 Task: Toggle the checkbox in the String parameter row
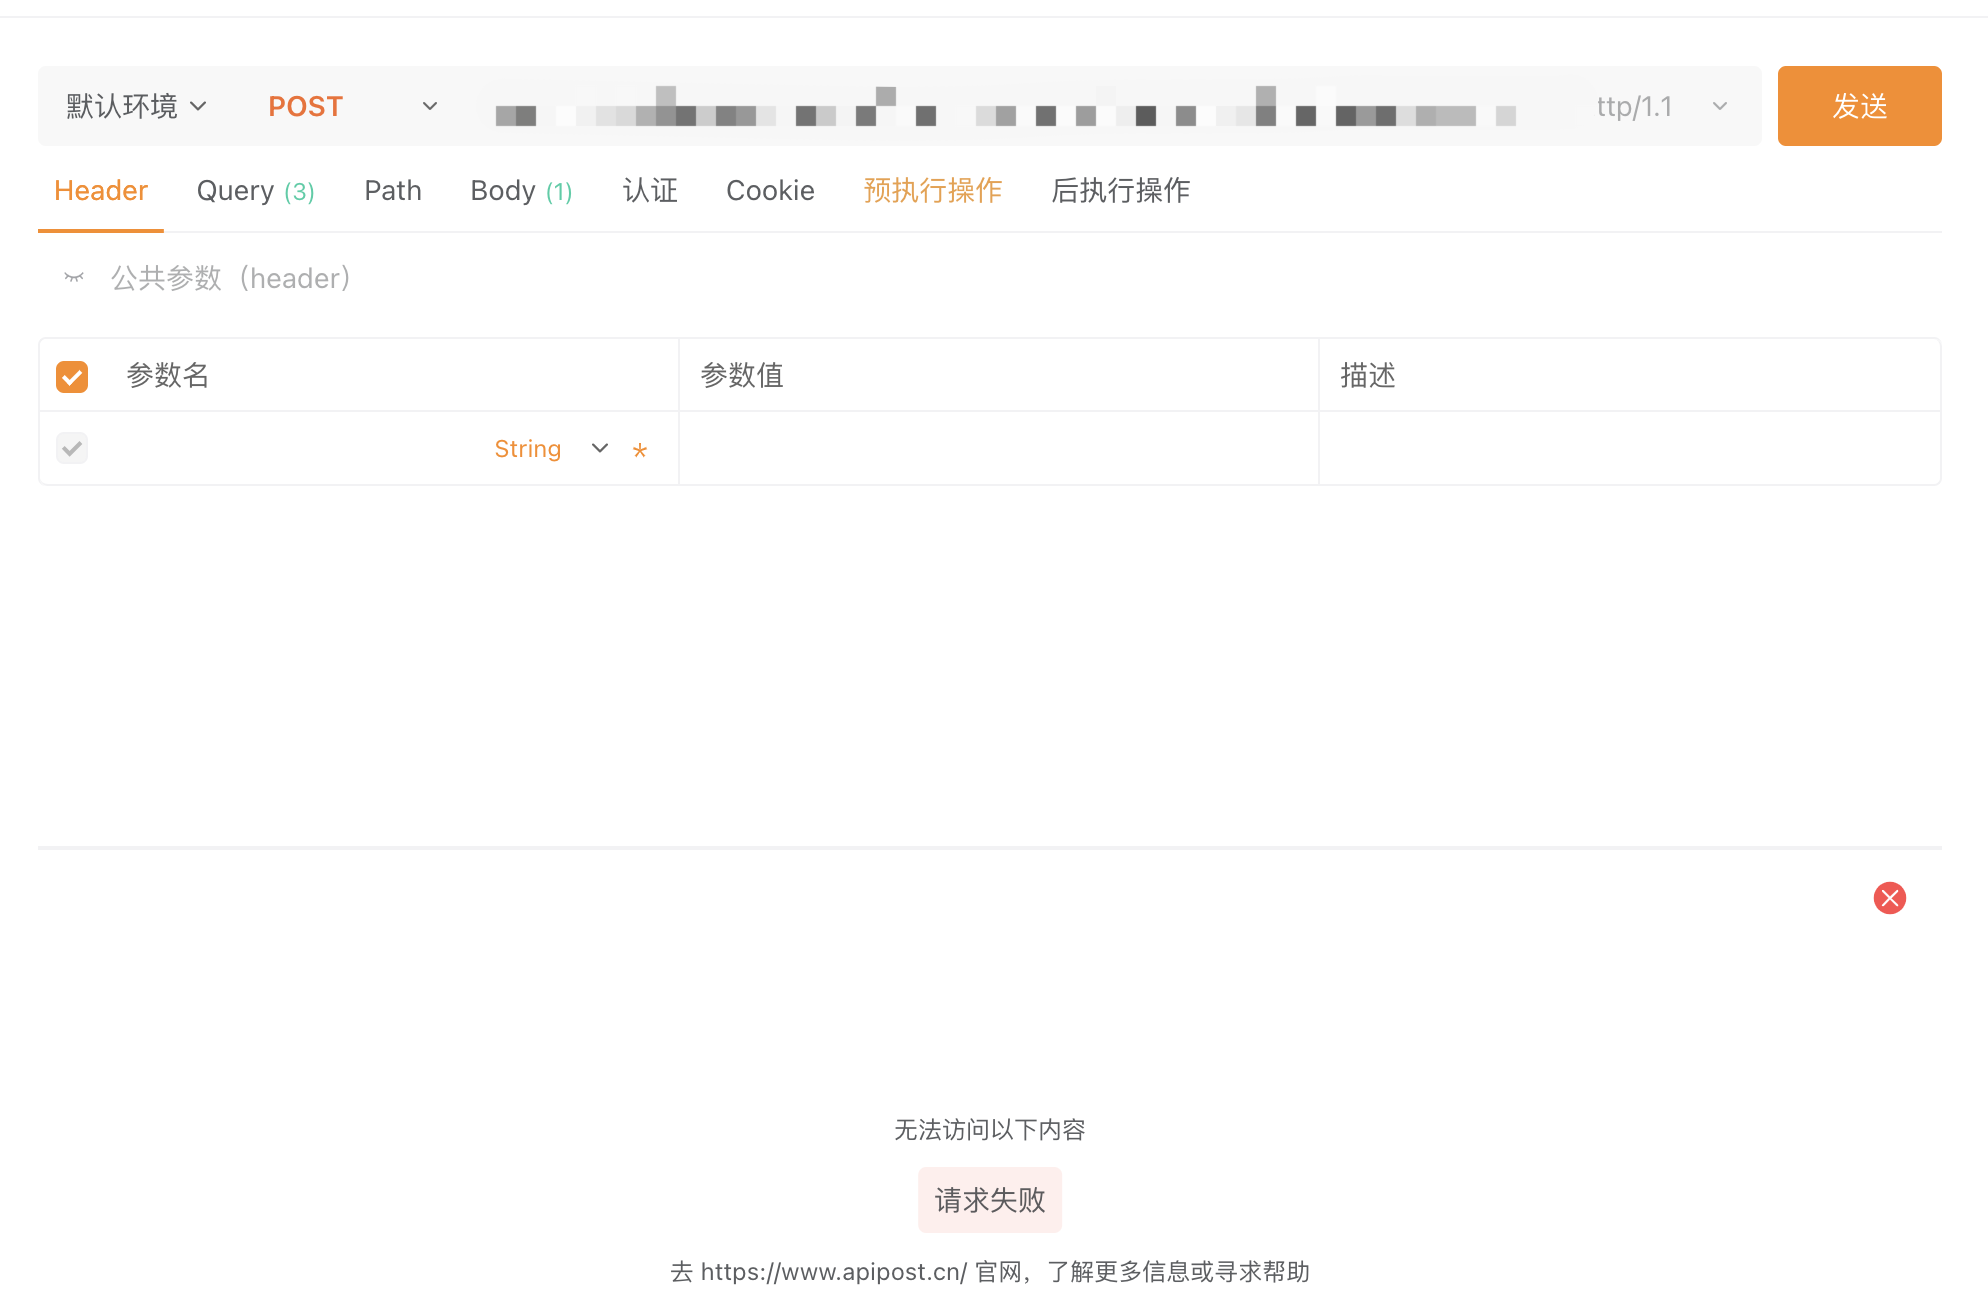[72, 448]
